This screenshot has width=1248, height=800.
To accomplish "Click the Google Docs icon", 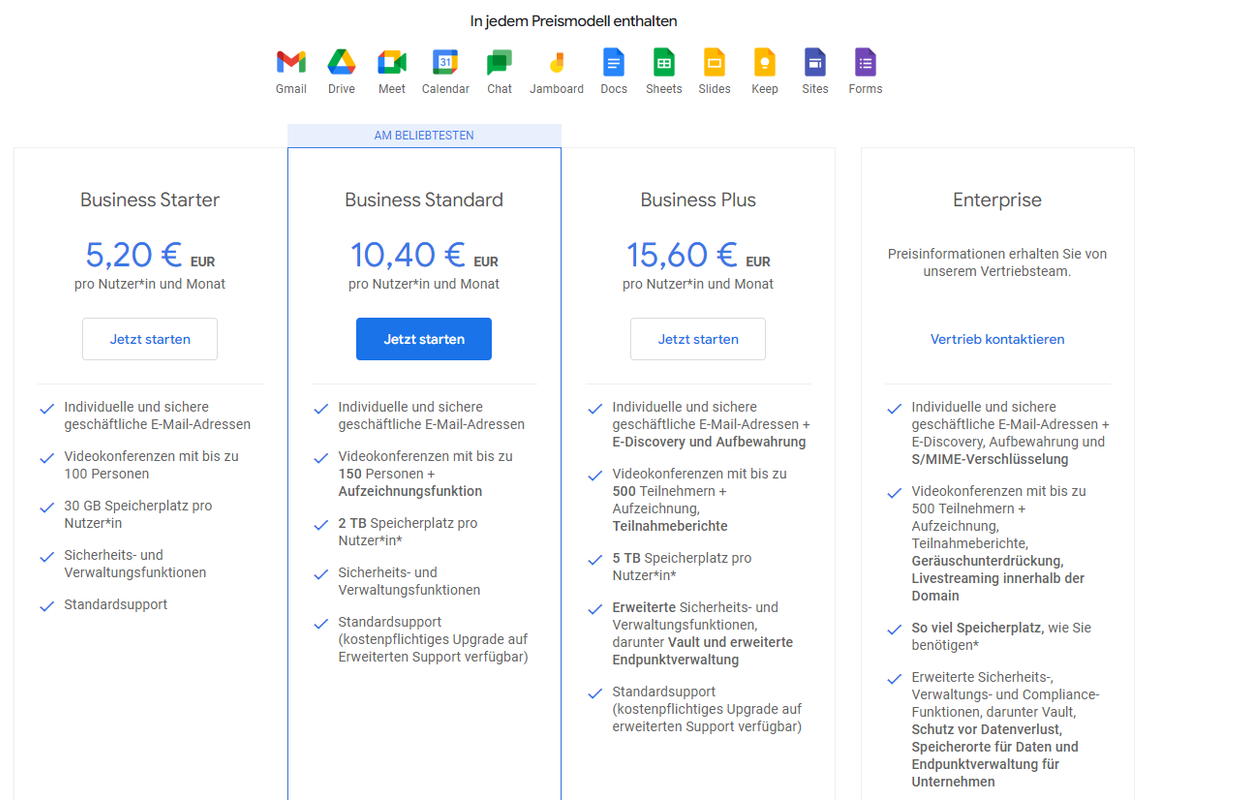I will click(614, 62).
